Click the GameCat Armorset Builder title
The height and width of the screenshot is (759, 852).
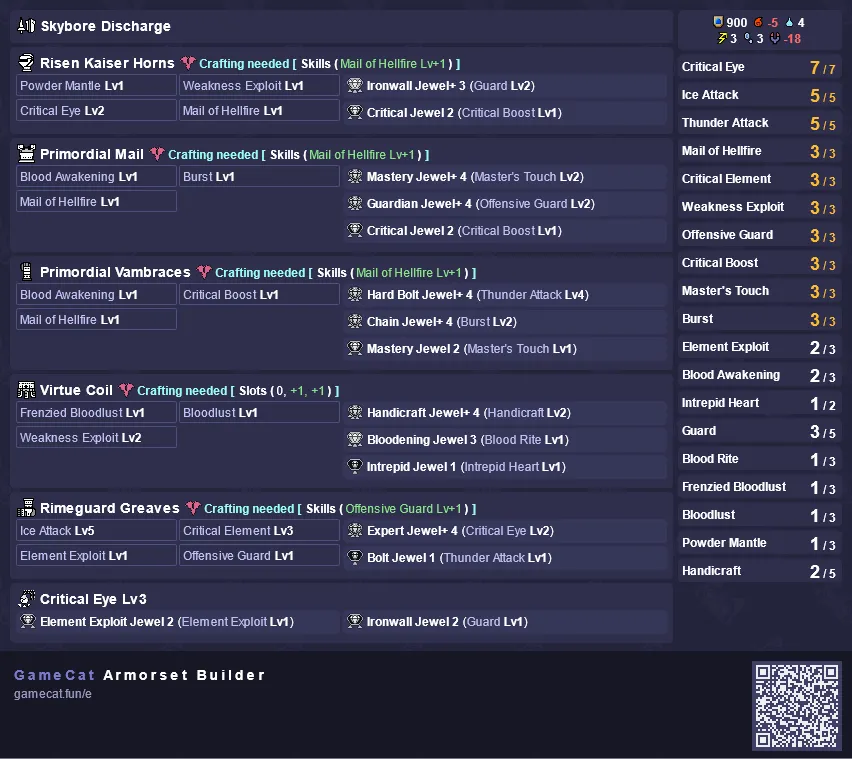point(140,675)
